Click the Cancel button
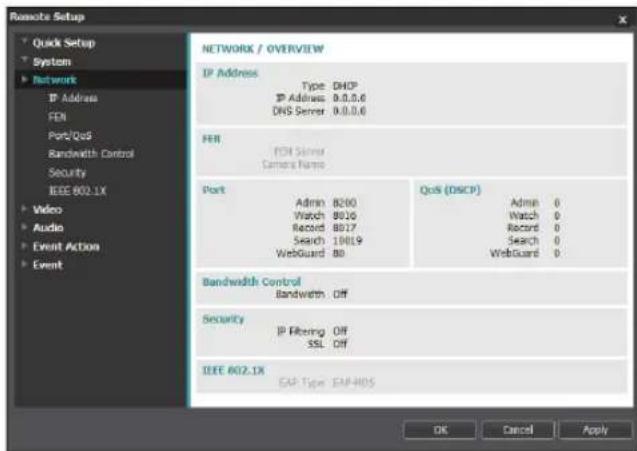The width and height of the screenshot is (637, 451). [518, 430]
